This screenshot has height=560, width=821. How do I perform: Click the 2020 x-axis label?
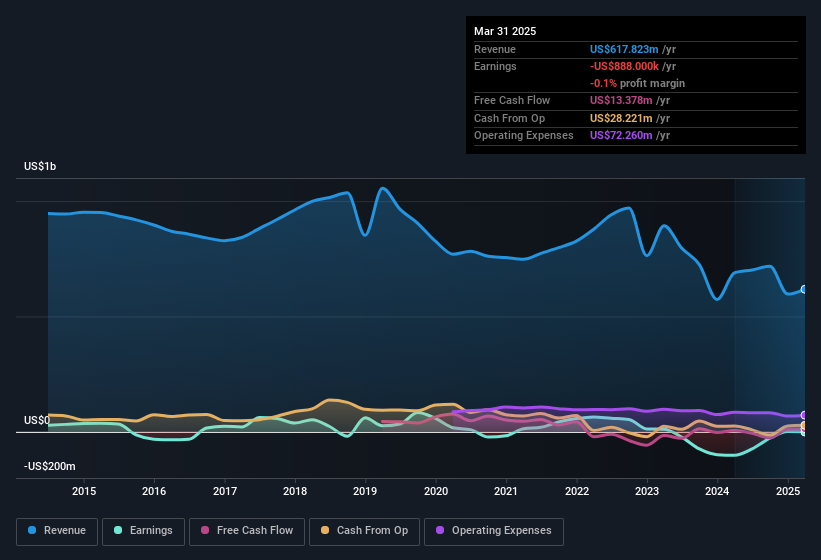436,491
